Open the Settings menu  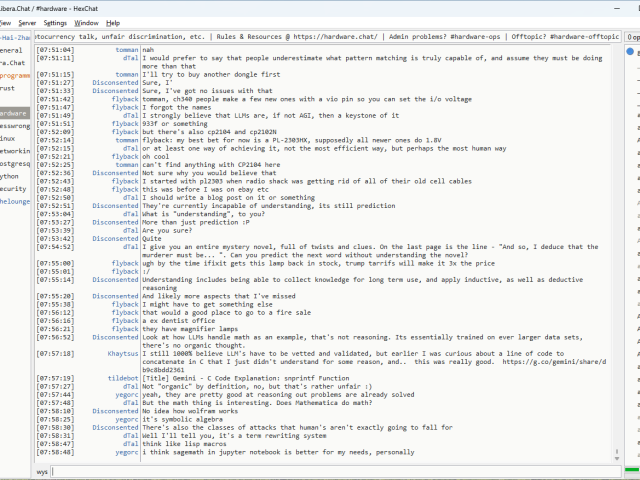point(55,22)
